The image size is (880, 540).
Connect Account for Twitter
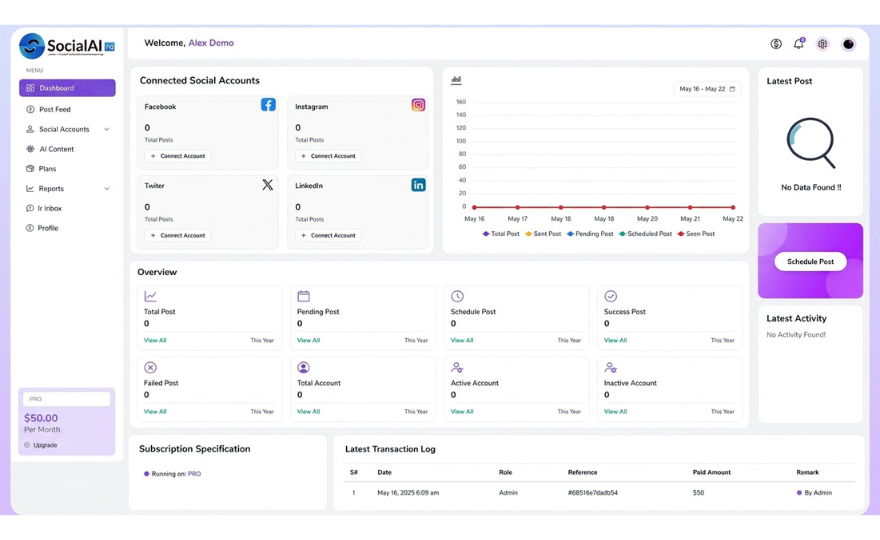(x=178, y=236)
